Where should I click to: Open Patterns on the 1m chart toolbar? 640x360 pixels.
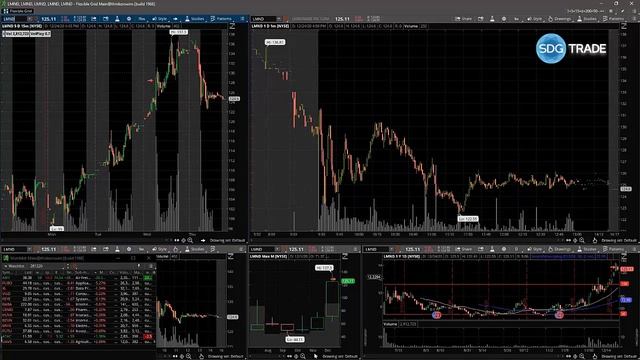click(613, 19)
